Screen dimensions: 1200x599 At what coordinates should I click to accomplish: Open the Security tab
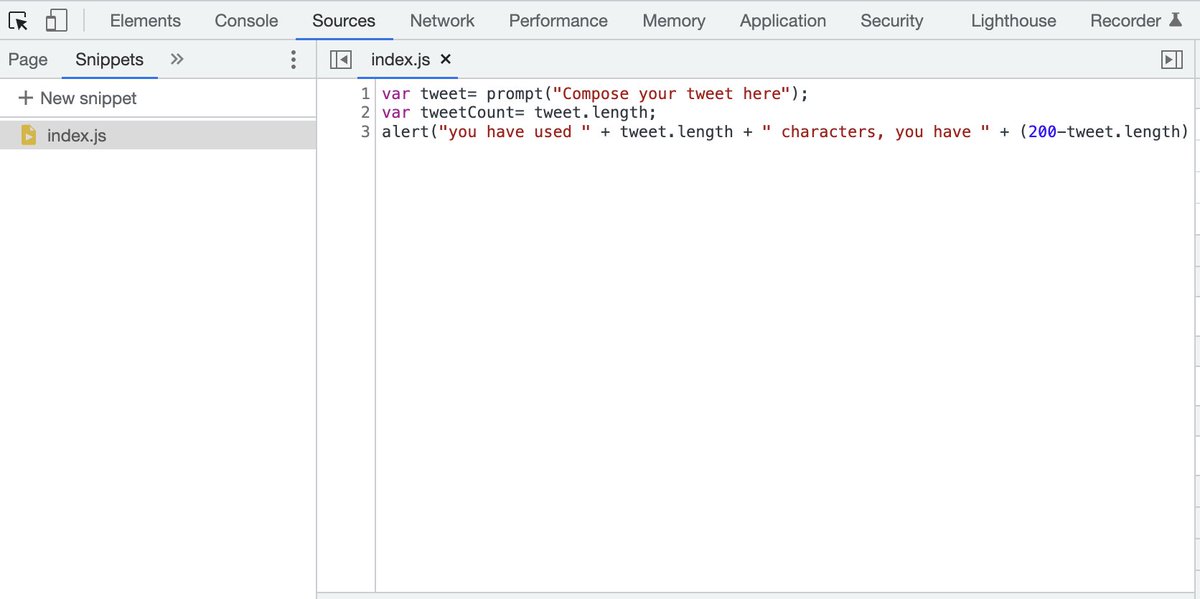892,20
